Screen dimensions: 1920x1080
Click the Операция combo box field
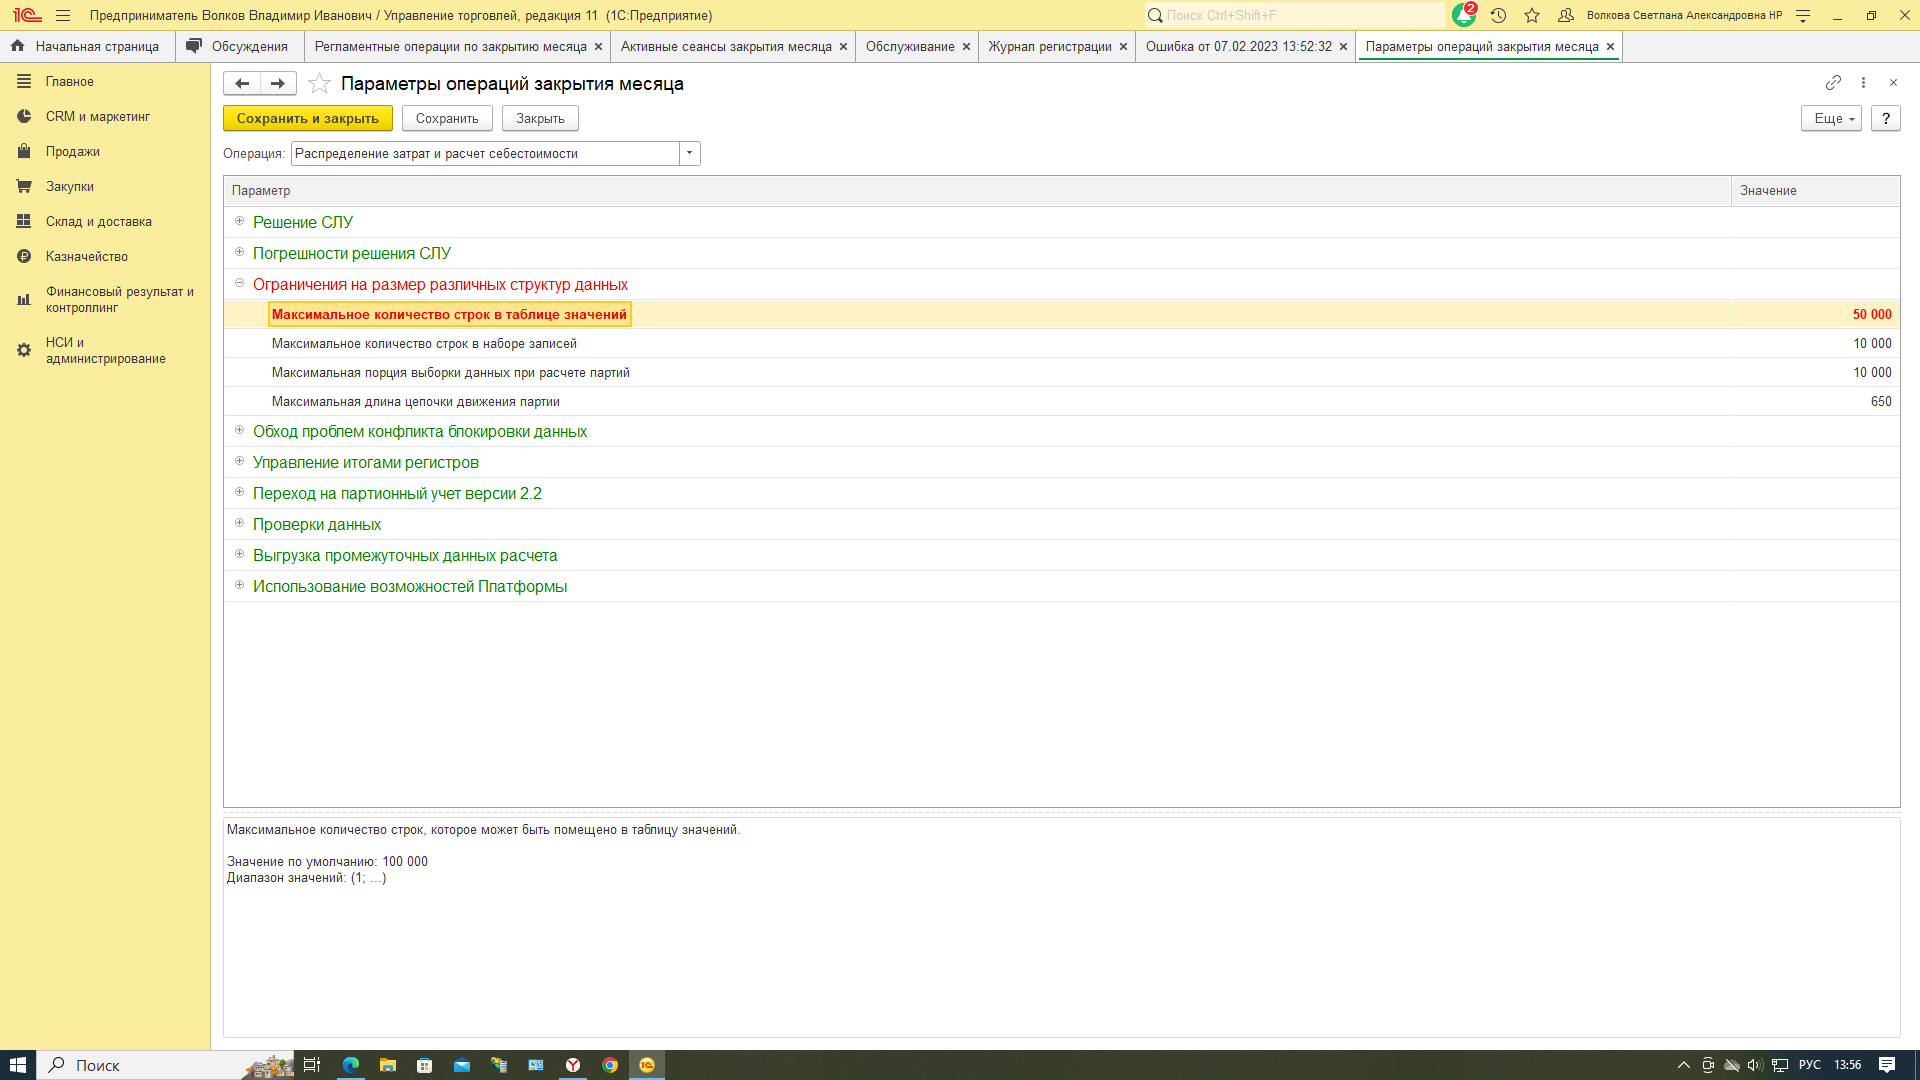485,153
